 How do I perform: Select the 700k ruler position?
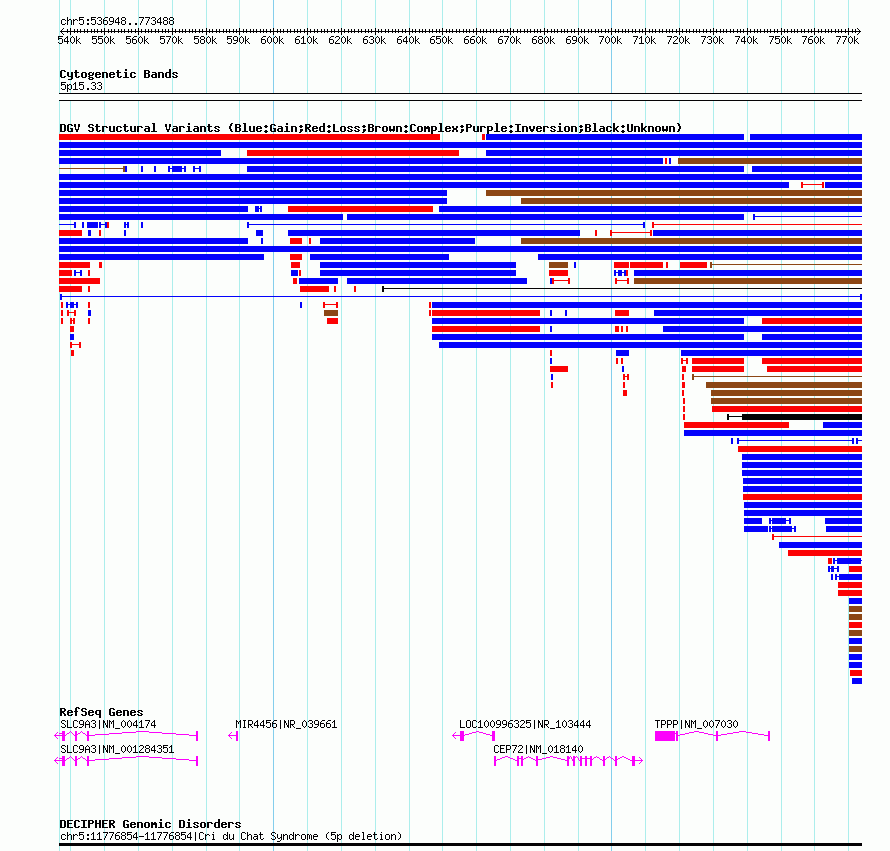click(x=610, y=40)
